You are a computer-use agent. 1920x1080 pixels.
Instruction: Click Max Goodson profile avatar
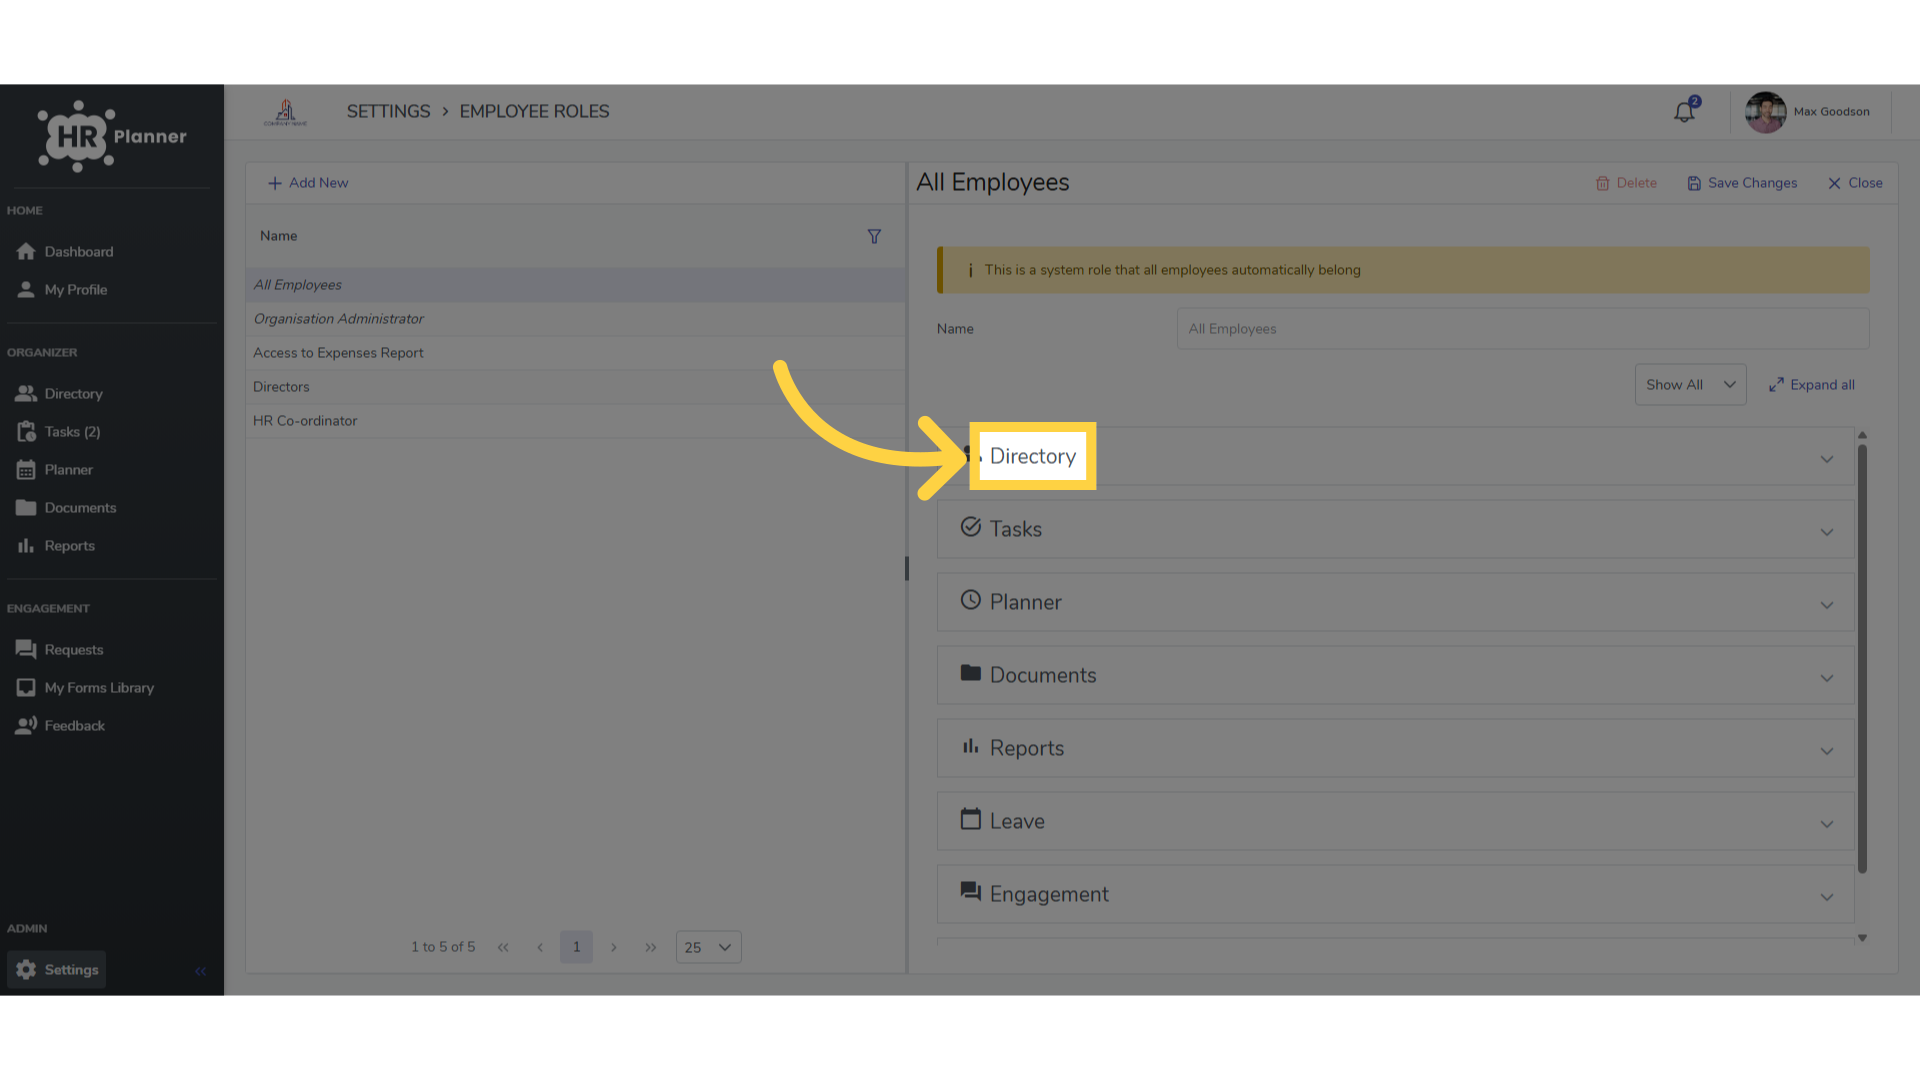click(1765, 112)
